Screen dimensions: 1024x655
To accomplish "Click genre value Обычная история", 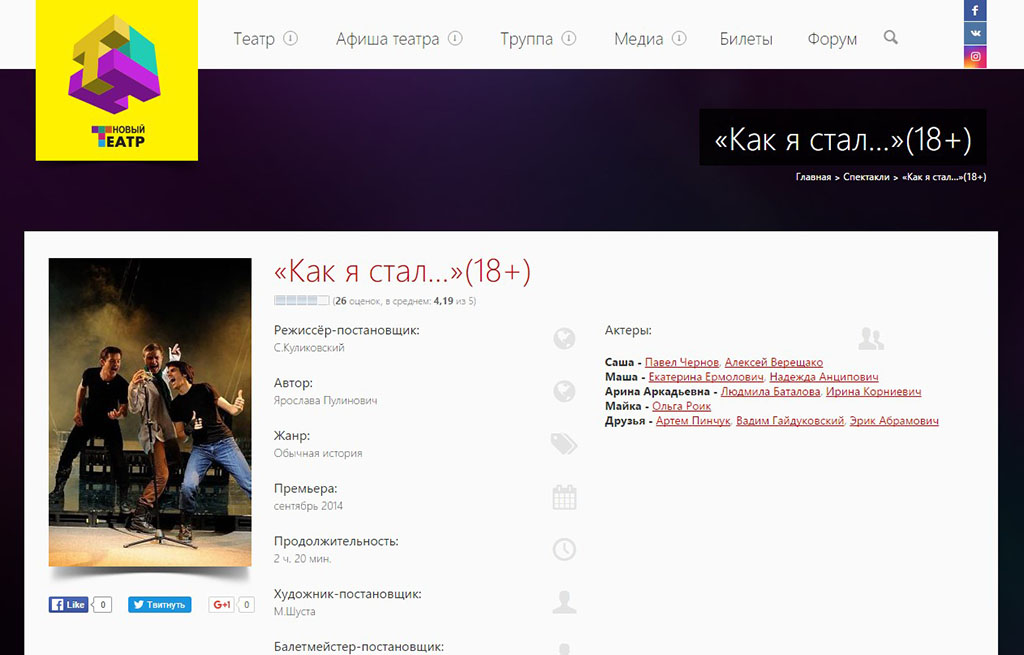I will [318, 453].
